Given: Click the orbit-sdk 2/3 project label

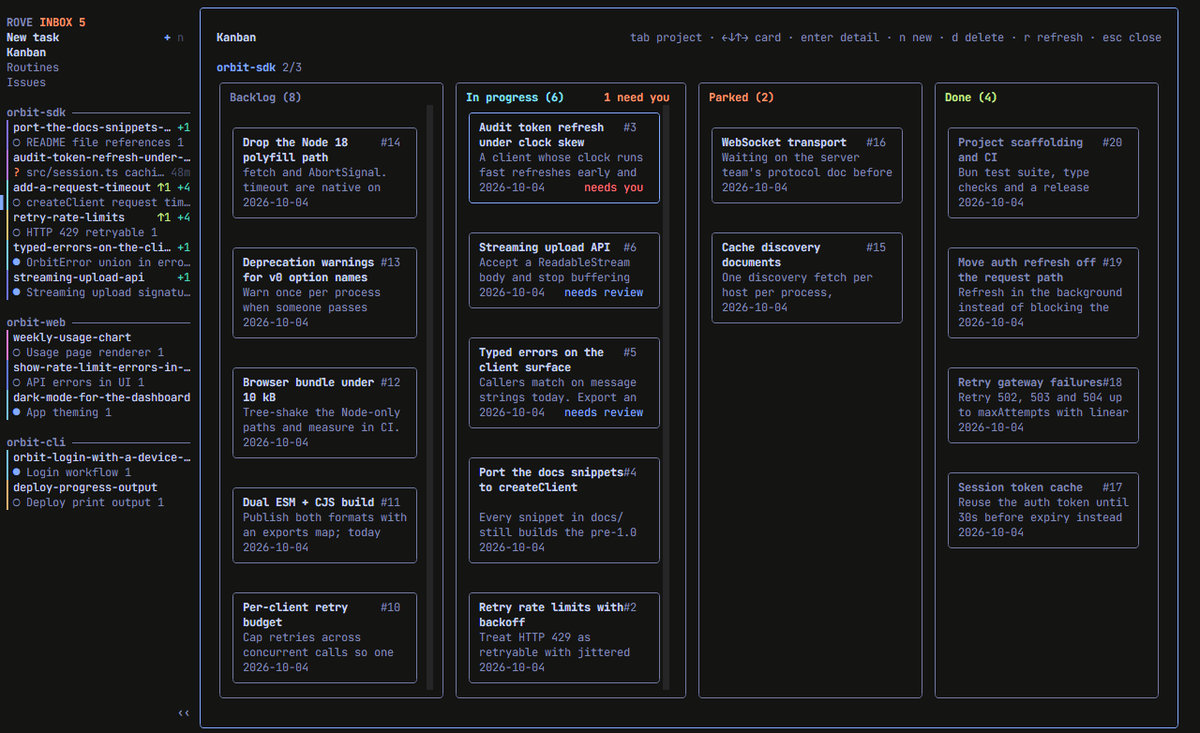Looking at the screenshot, I should coord(259,67).
